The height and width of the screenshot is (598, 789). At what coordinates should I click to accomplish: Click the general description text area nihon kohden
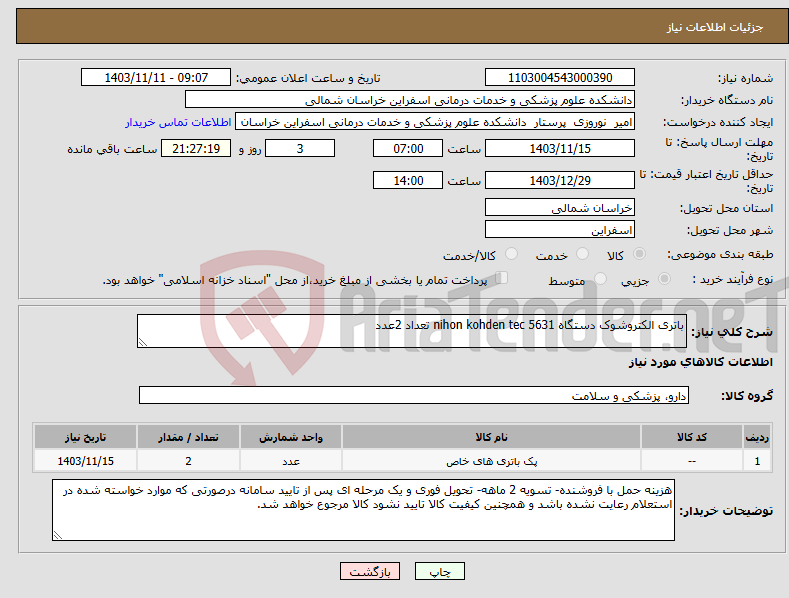coord(412,331)
